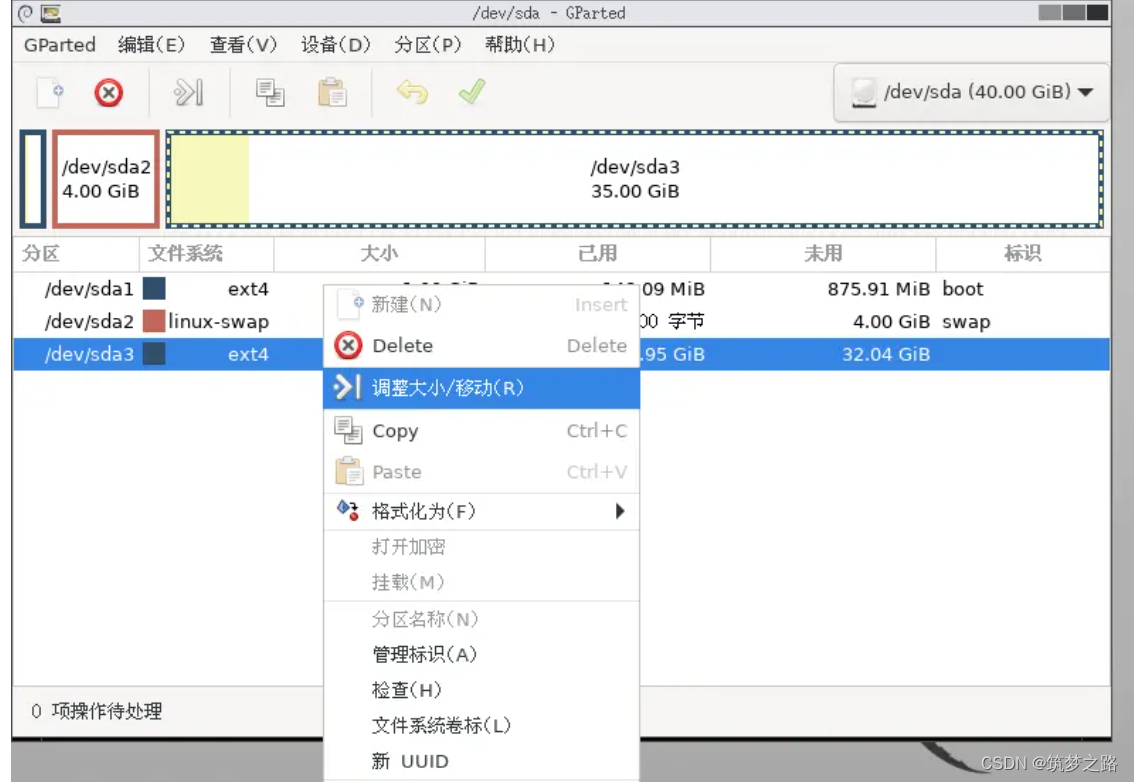Click the Copy icon in the context menu

click(348, 430)
